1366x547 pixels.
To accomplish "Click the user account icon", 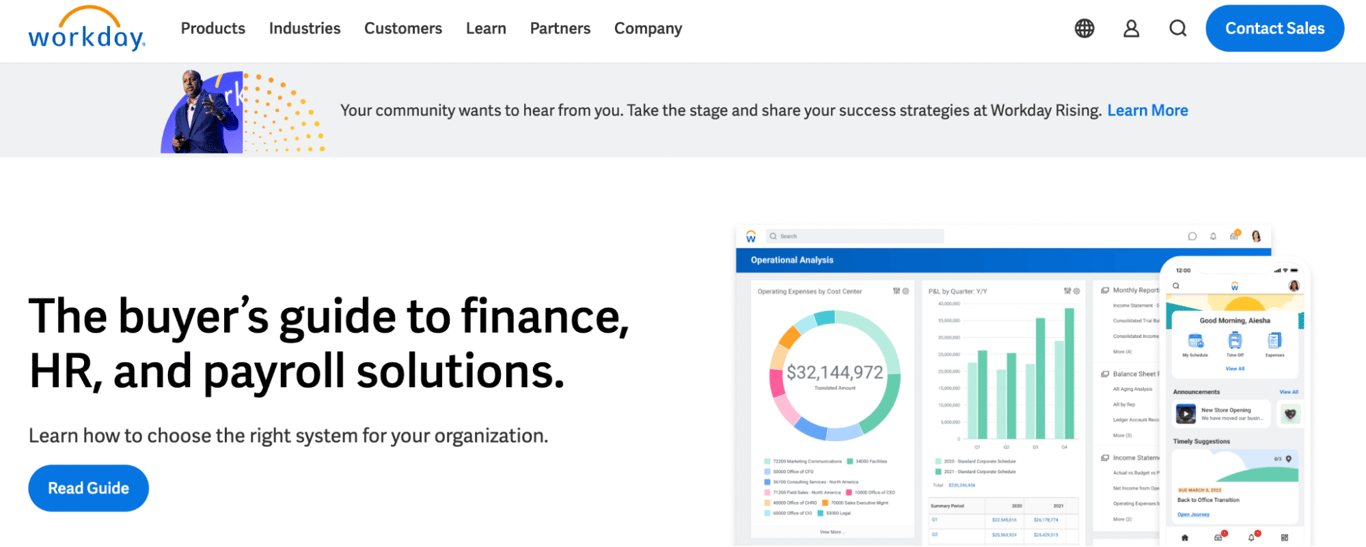I will tap(1131, 29).
